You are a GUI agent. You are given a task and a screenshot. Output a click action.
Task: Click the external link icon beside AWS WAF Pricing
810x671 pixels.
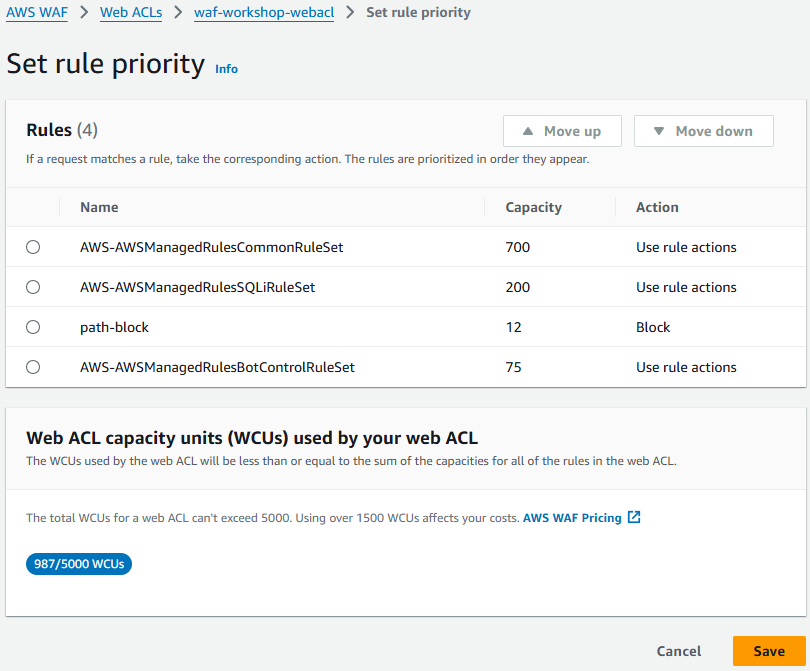coord(634,518)
